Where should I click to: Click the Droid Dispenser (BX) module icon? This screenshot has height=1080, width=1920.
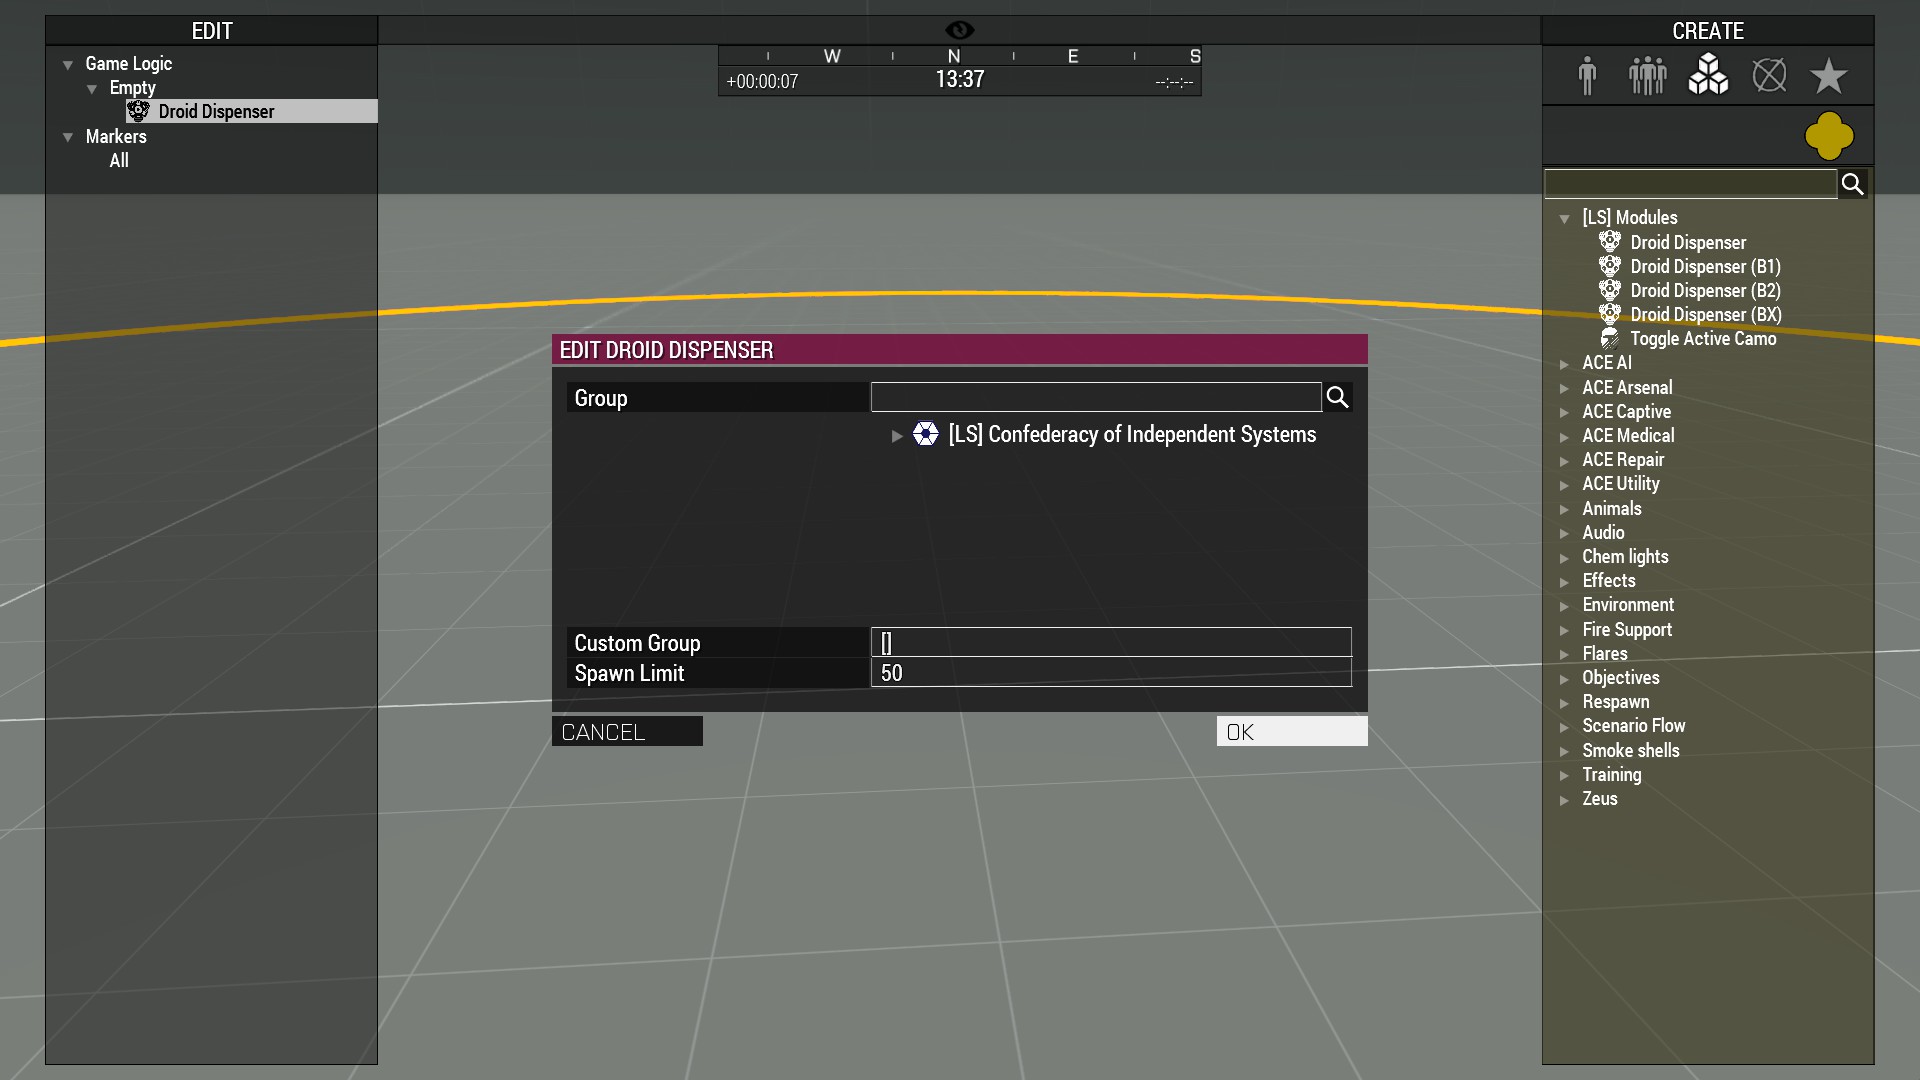pyautogui.click(x=1610, y=314)
